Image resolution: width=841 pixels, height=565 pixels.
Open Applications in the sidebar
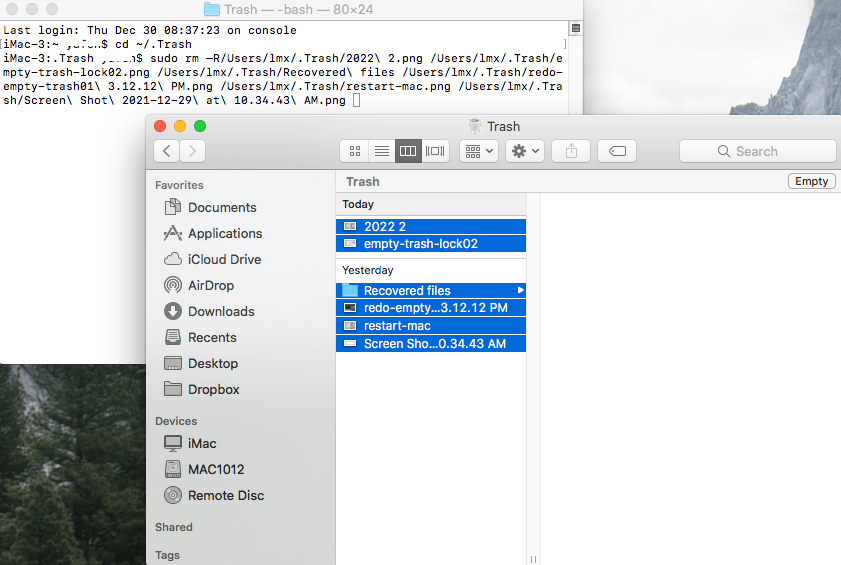pyautogui.click(x=225, y=233)
